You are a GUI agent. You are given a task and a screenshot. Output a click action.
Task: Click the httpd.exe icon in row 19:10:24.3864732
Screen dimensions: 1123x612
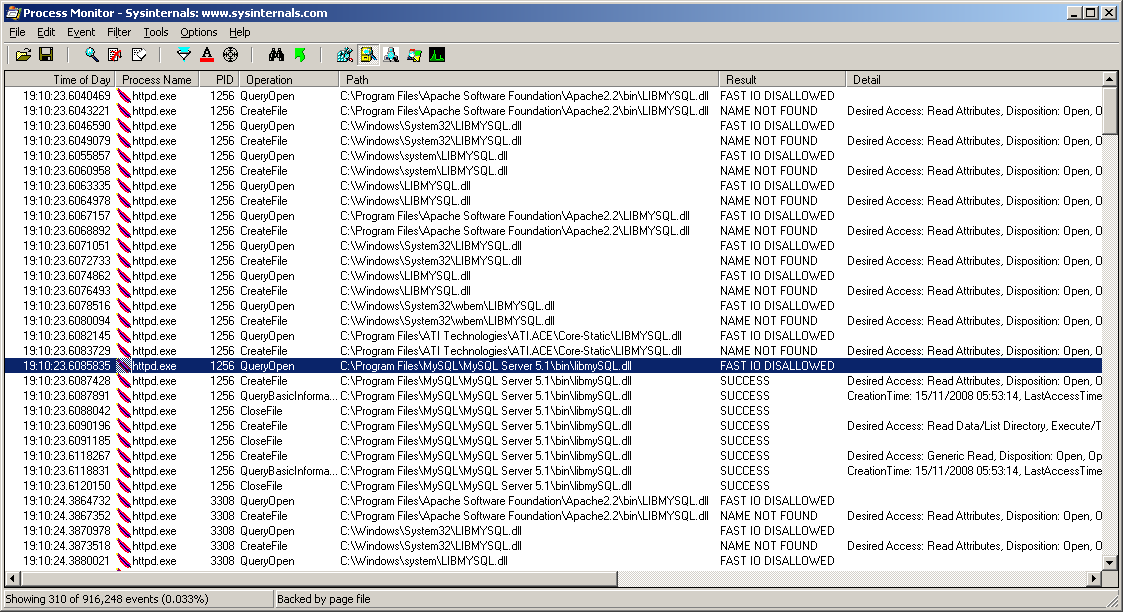124,501
